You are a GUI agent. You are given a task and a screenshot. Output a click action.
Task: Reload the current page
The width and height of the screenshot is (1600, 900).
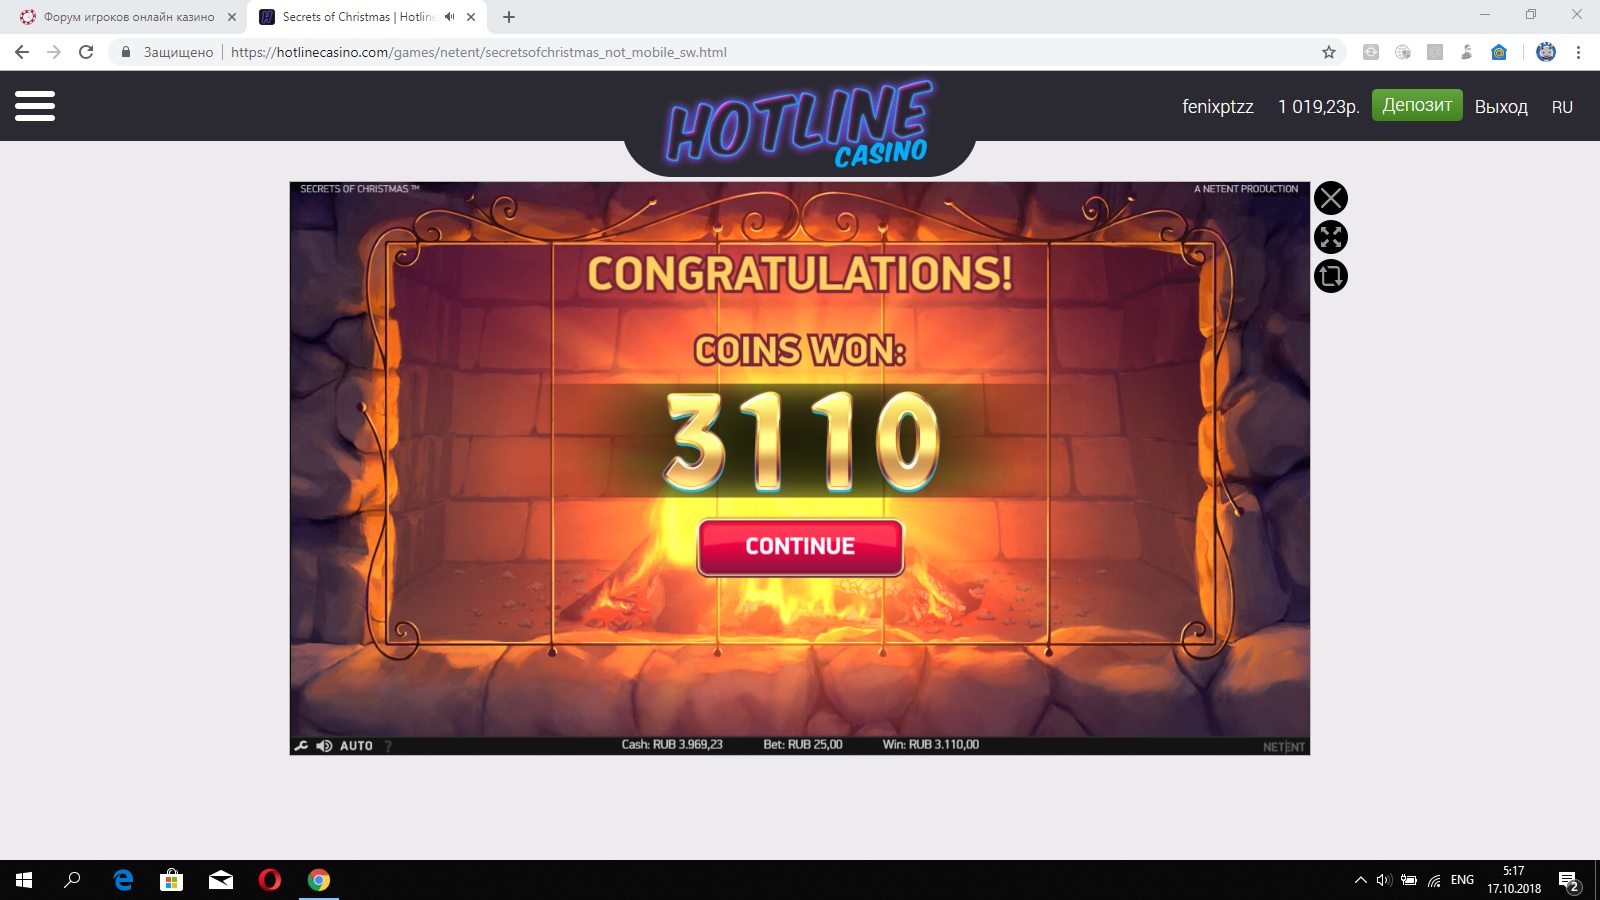point(86,52)
